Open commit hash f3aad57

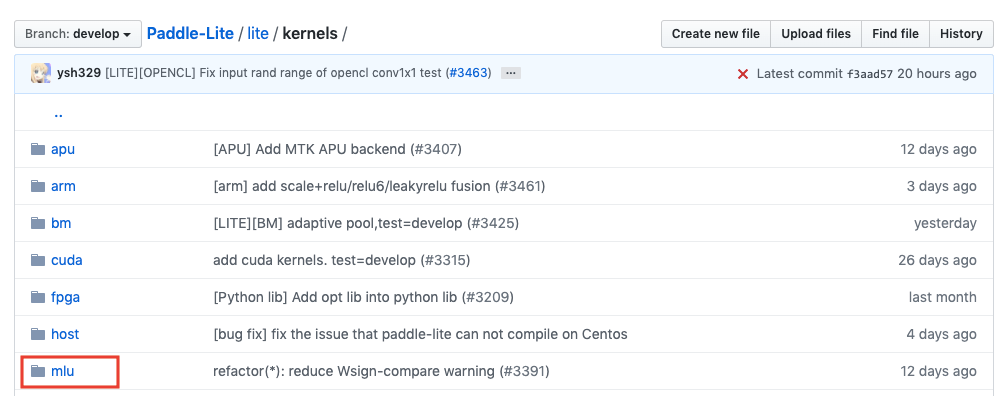coord(870,74)
